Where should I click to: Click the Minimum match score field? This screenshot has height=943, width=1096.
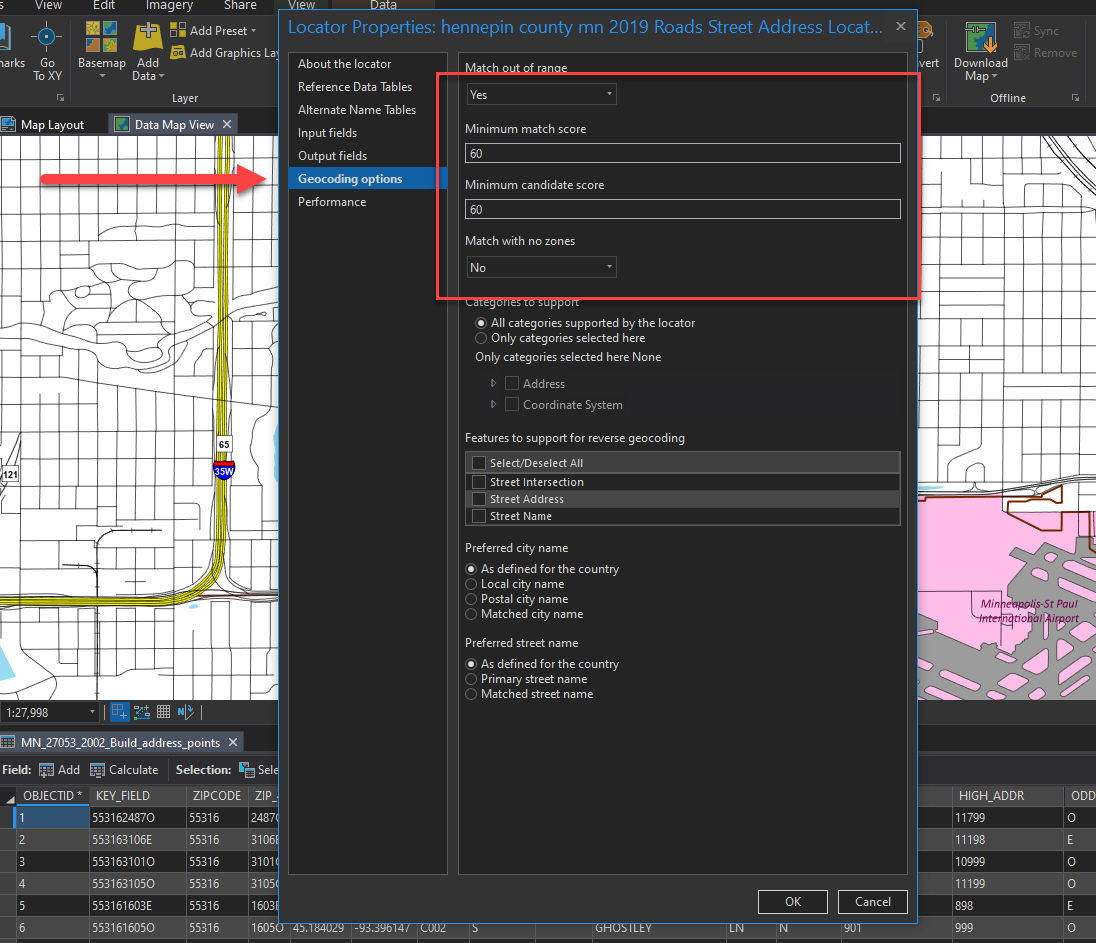[x=683, y=153]
